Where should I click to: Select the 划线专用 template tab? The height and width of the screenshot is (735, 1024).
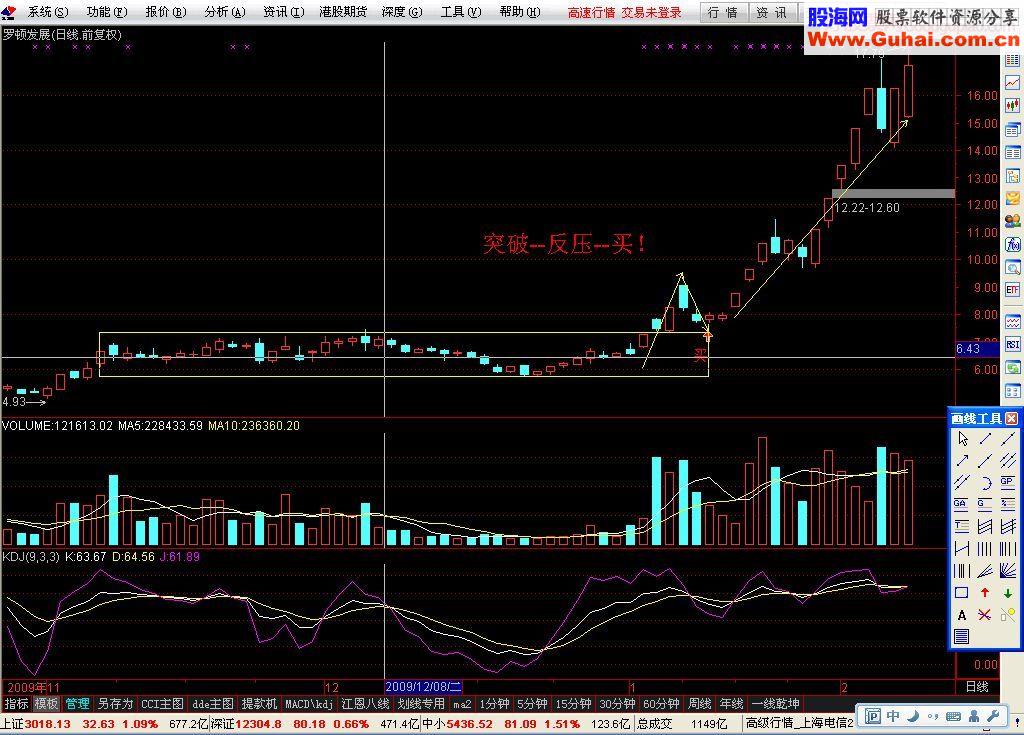(x=421, y=704)
